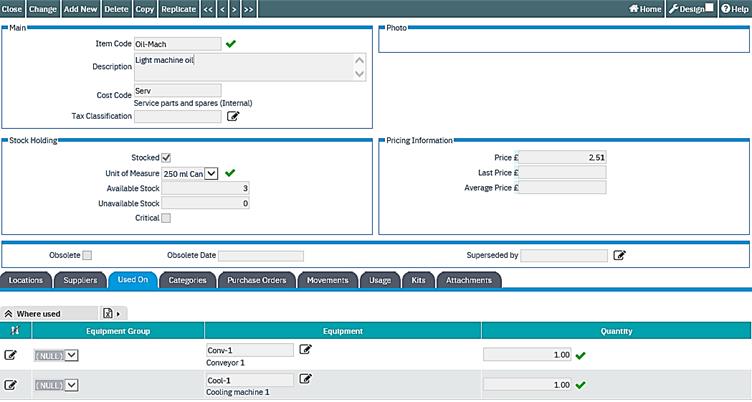Viewport: 752px width, 402px height.
Task: Edit the Cooling machine 1 row icon
Action: coord(11,384)
